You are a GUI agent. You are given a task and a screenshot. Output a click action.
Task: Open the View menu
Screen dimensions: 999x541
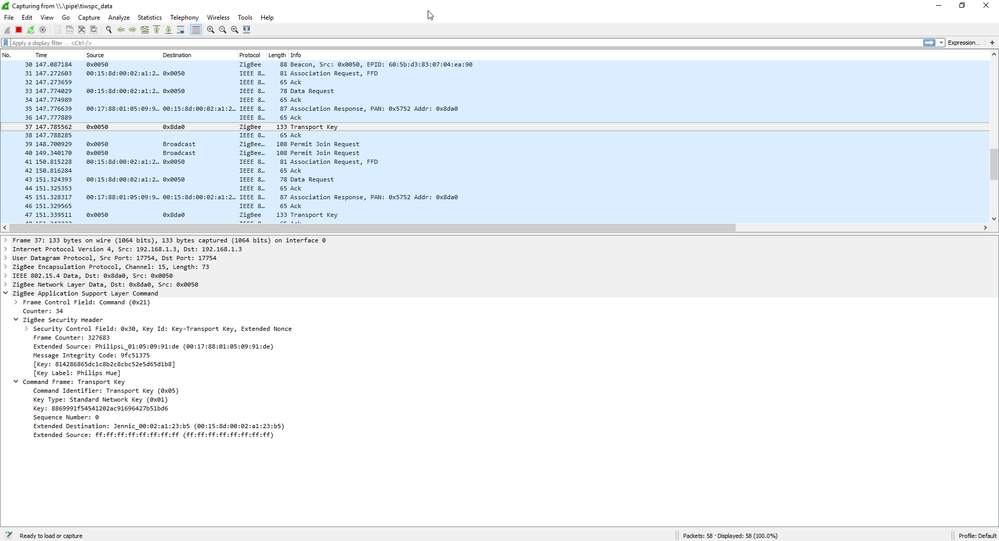(x=47, y=18)
